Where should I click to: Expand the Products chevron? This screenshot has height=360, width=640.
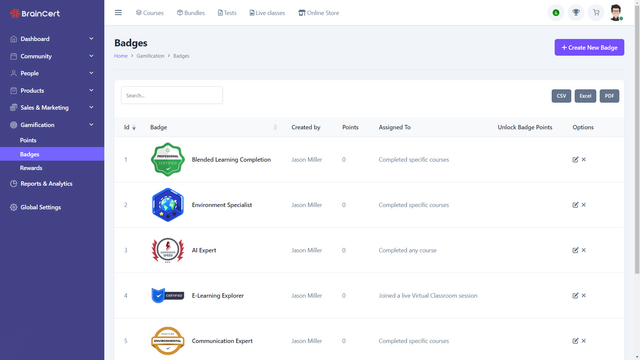tap(91, 90)
